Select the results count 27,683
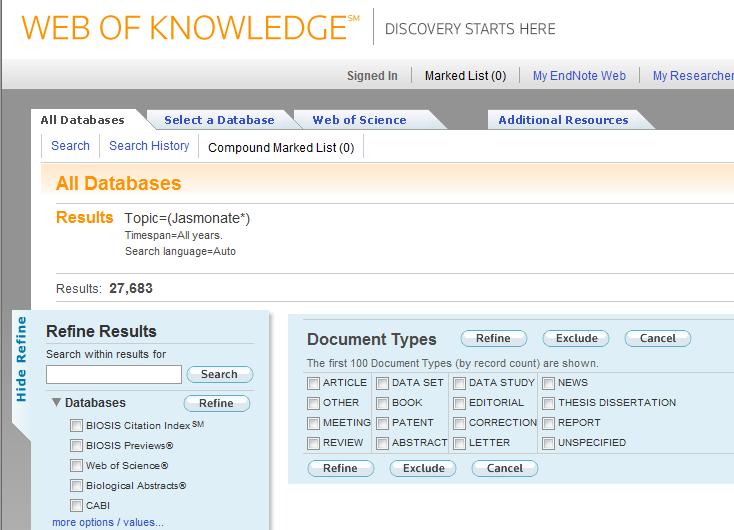734x530 pixels. click(x=131, y=288)
